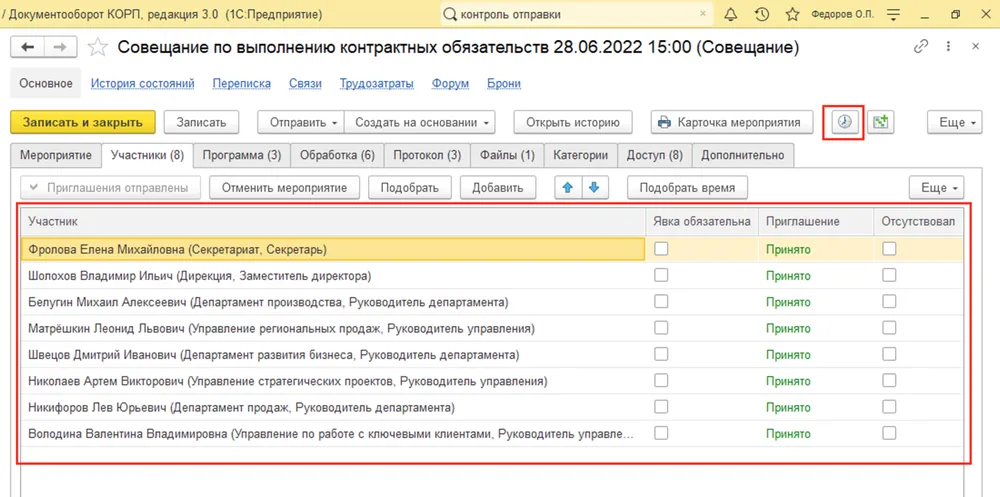Mark Фролова Елена Михайловна as absent
The height and width of the screenshot is (497, 1000).
(889, 249)
